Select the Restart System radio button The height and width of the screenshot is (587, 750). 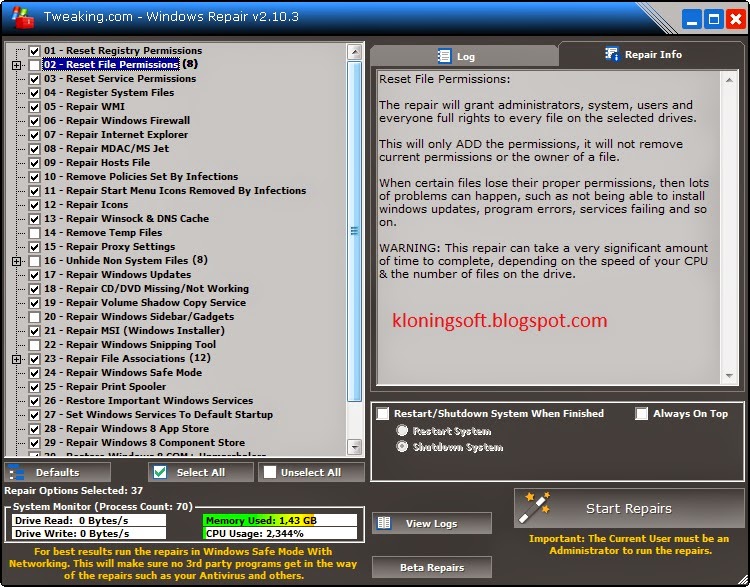(402, 431)
